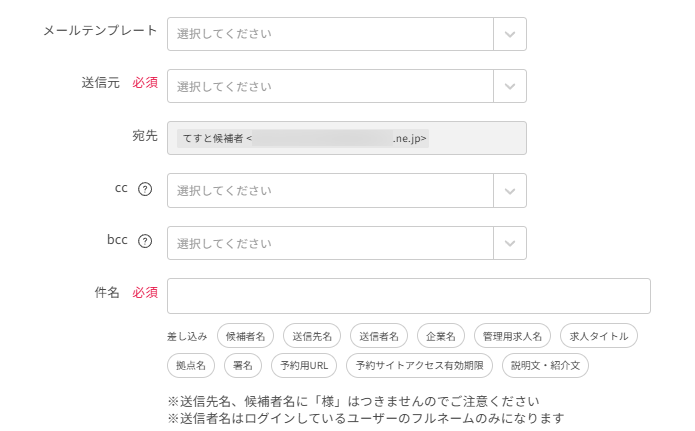This screenshot has height=431, width=695.
Task: Open the メールテンプレート dropdown arrow
Action: tap(510, 34)
